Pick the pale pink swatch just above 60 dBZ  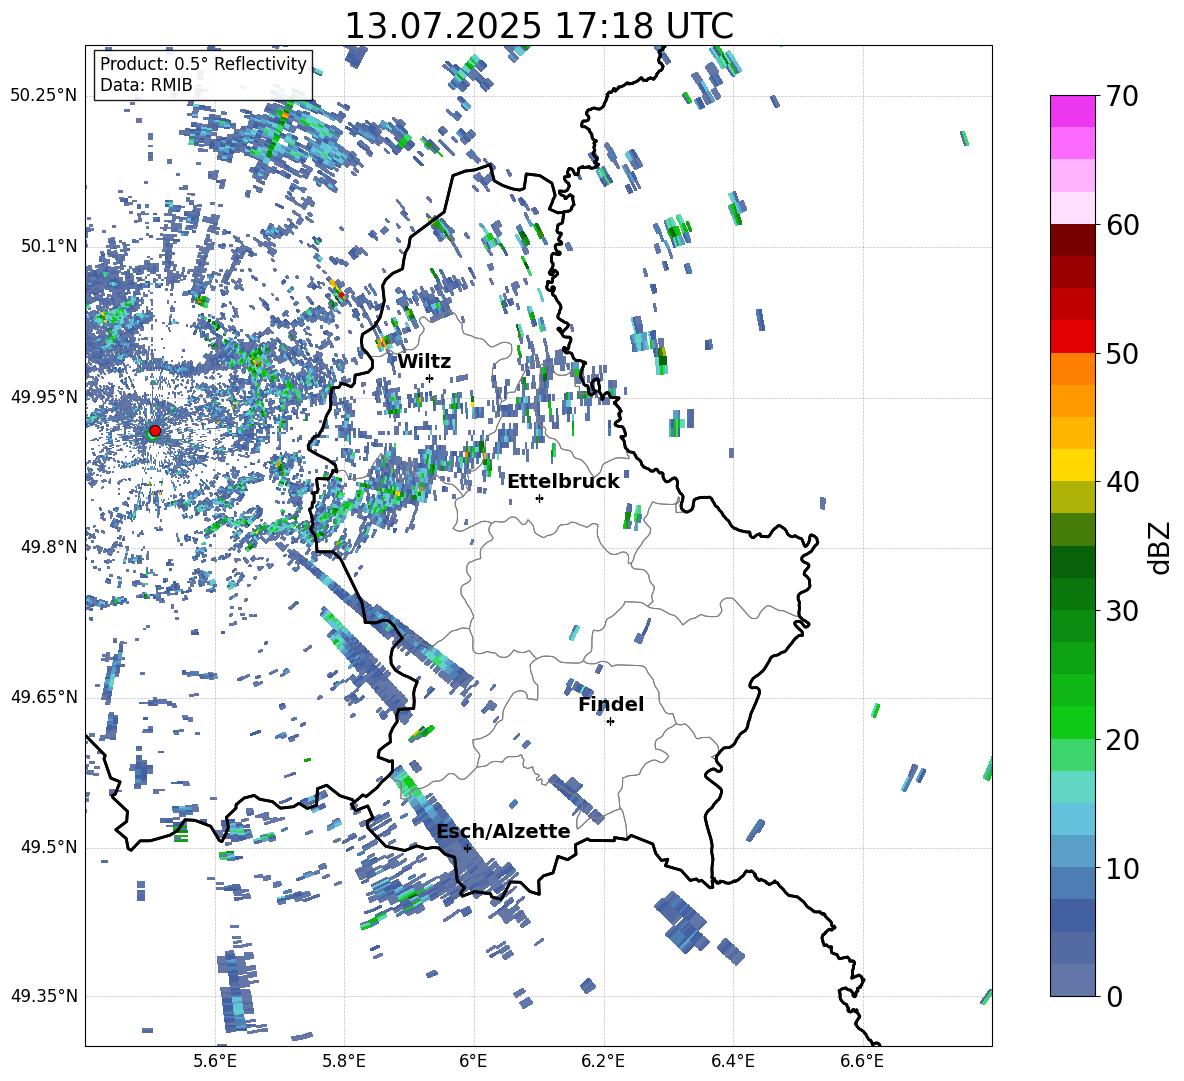pyautogui.click(x=1072, y=208)
